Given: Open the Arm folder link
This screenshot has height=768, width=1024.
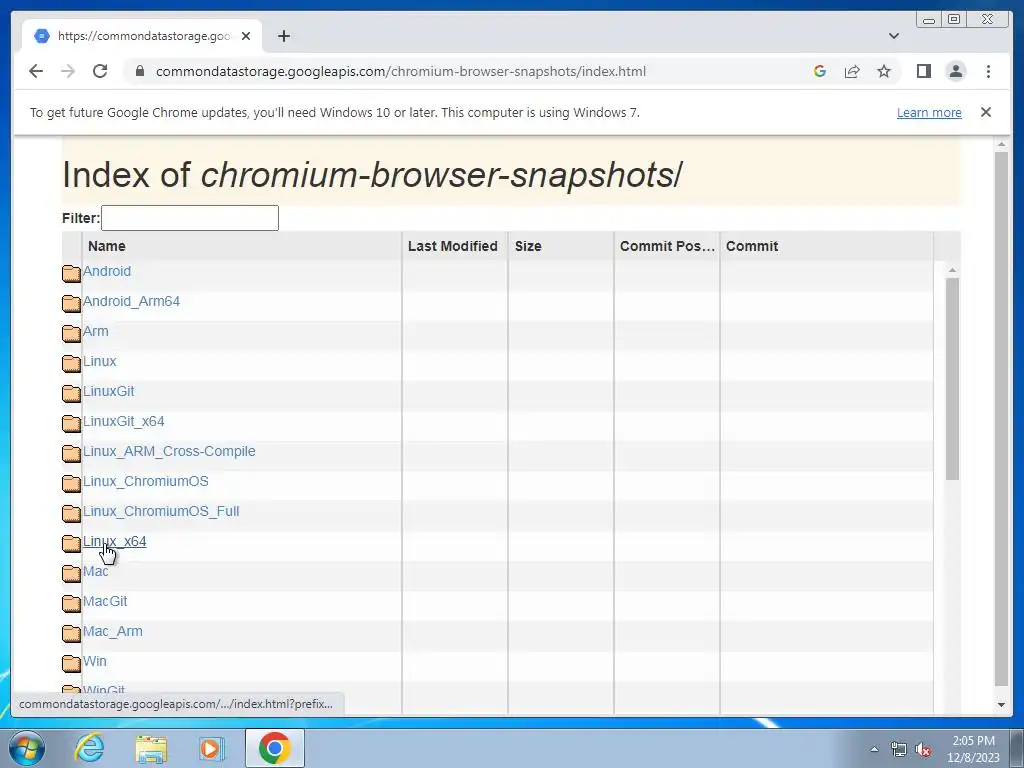Looking at the screenshot, I should (x=95, y=331).
